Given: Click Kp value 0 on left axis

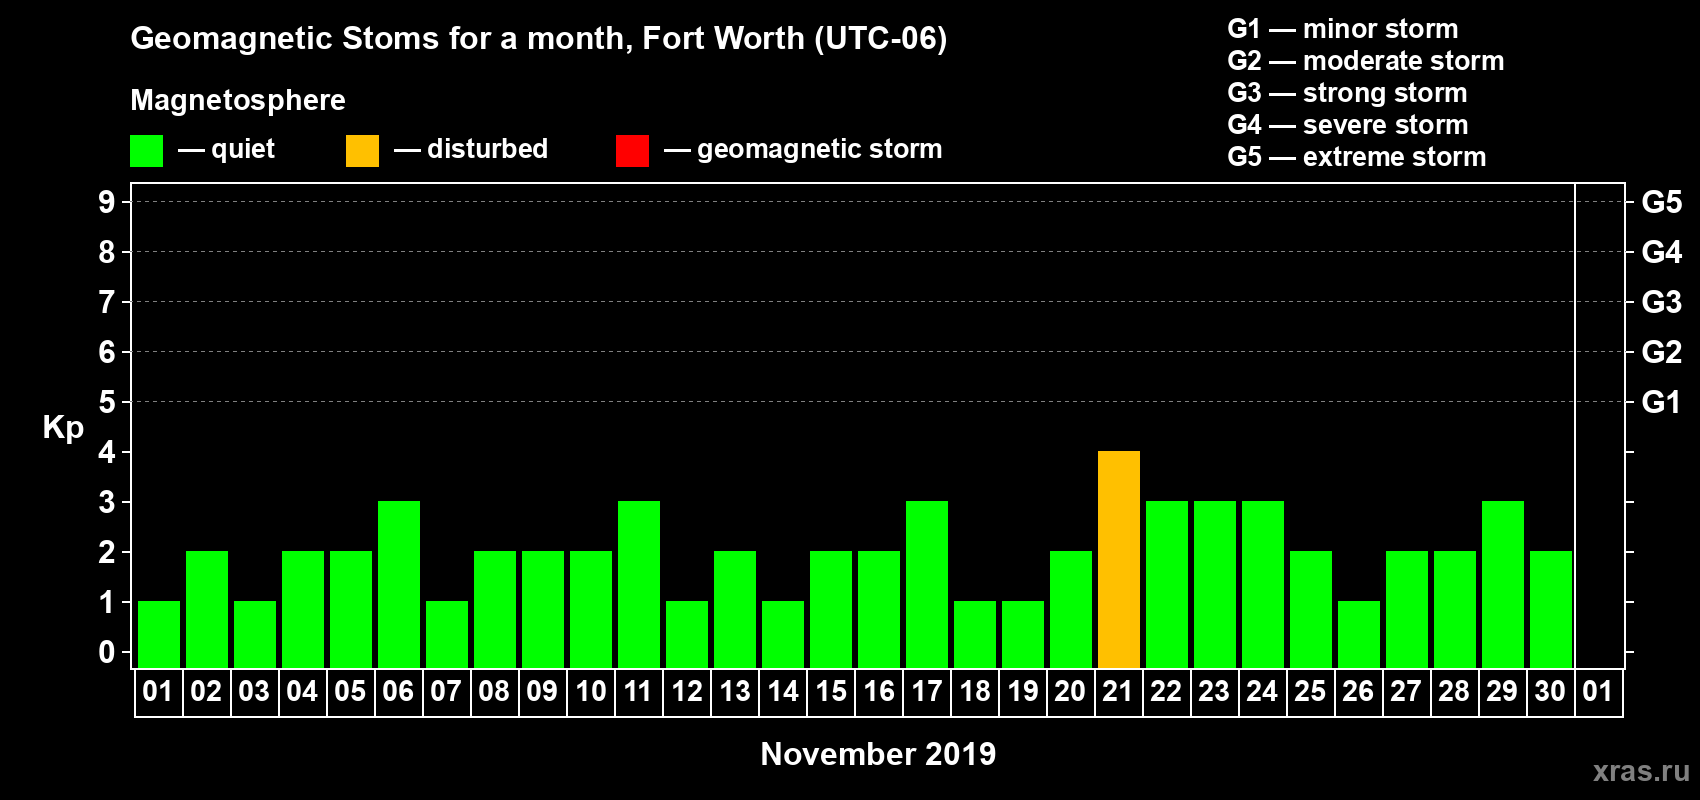Looking at the screenshot, I should tap(107, 652).
